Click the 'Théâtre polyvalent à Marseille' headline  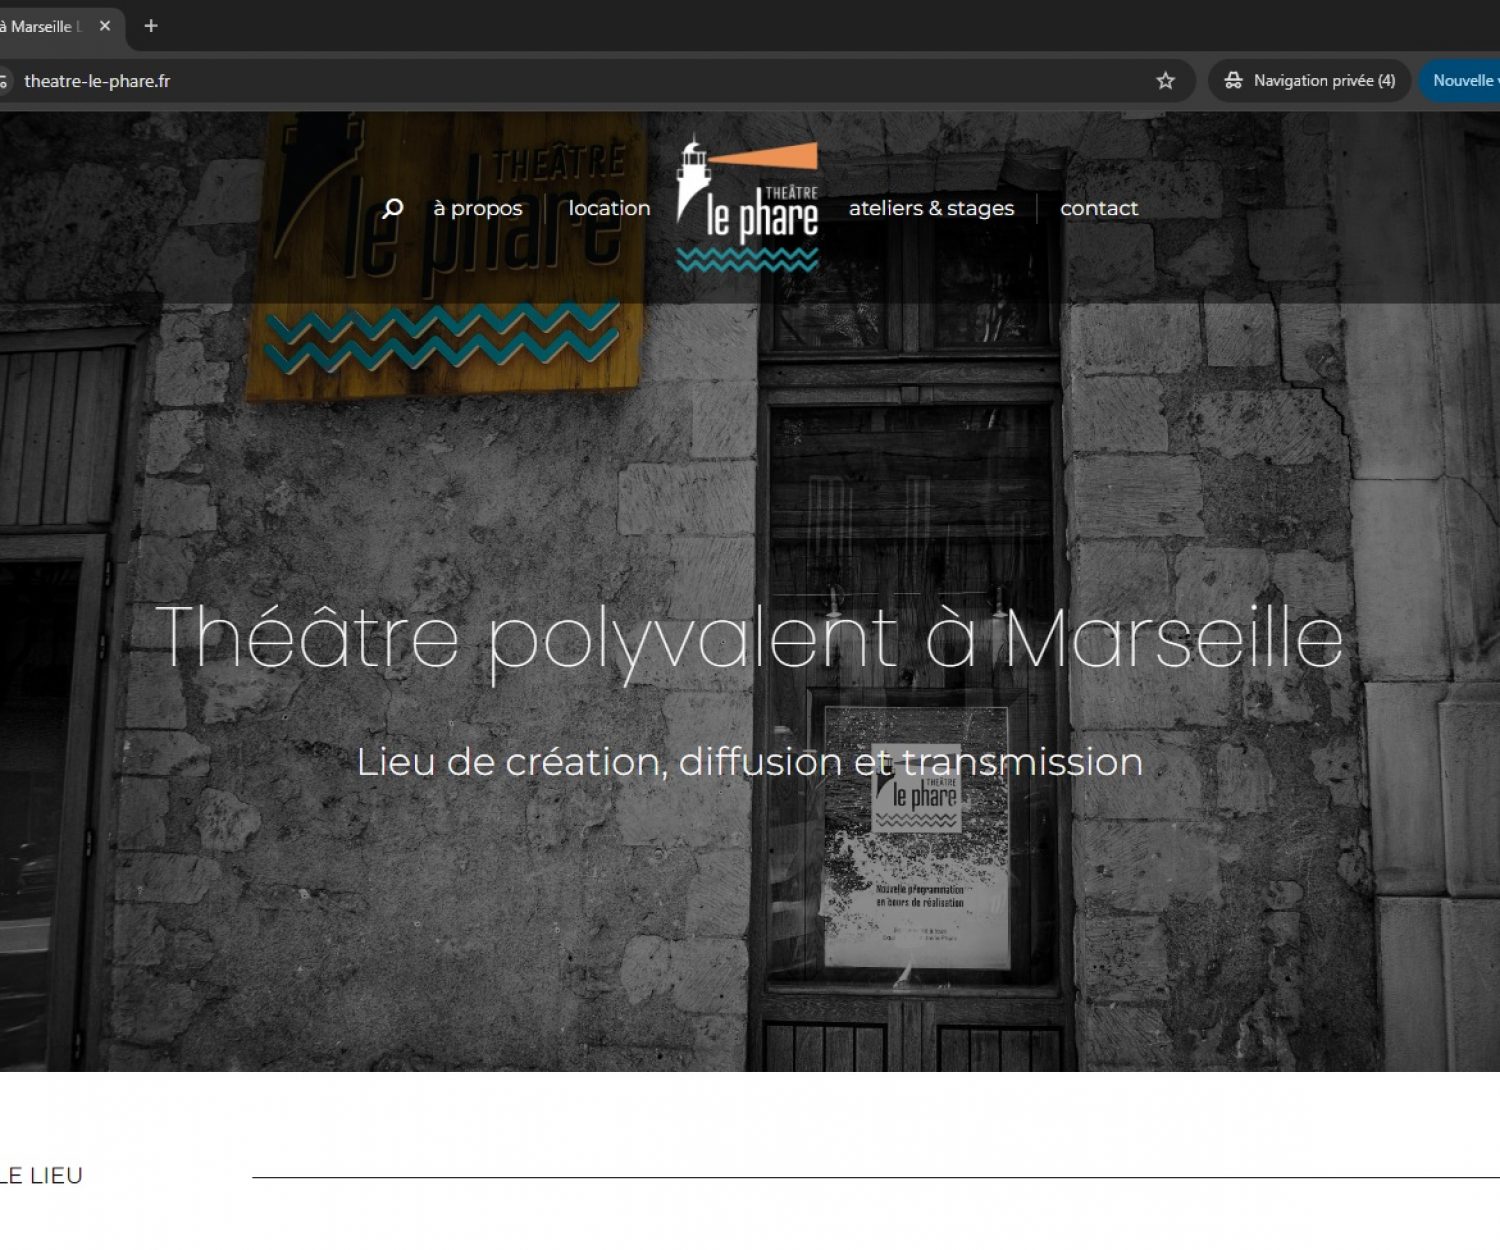[749, 637]
